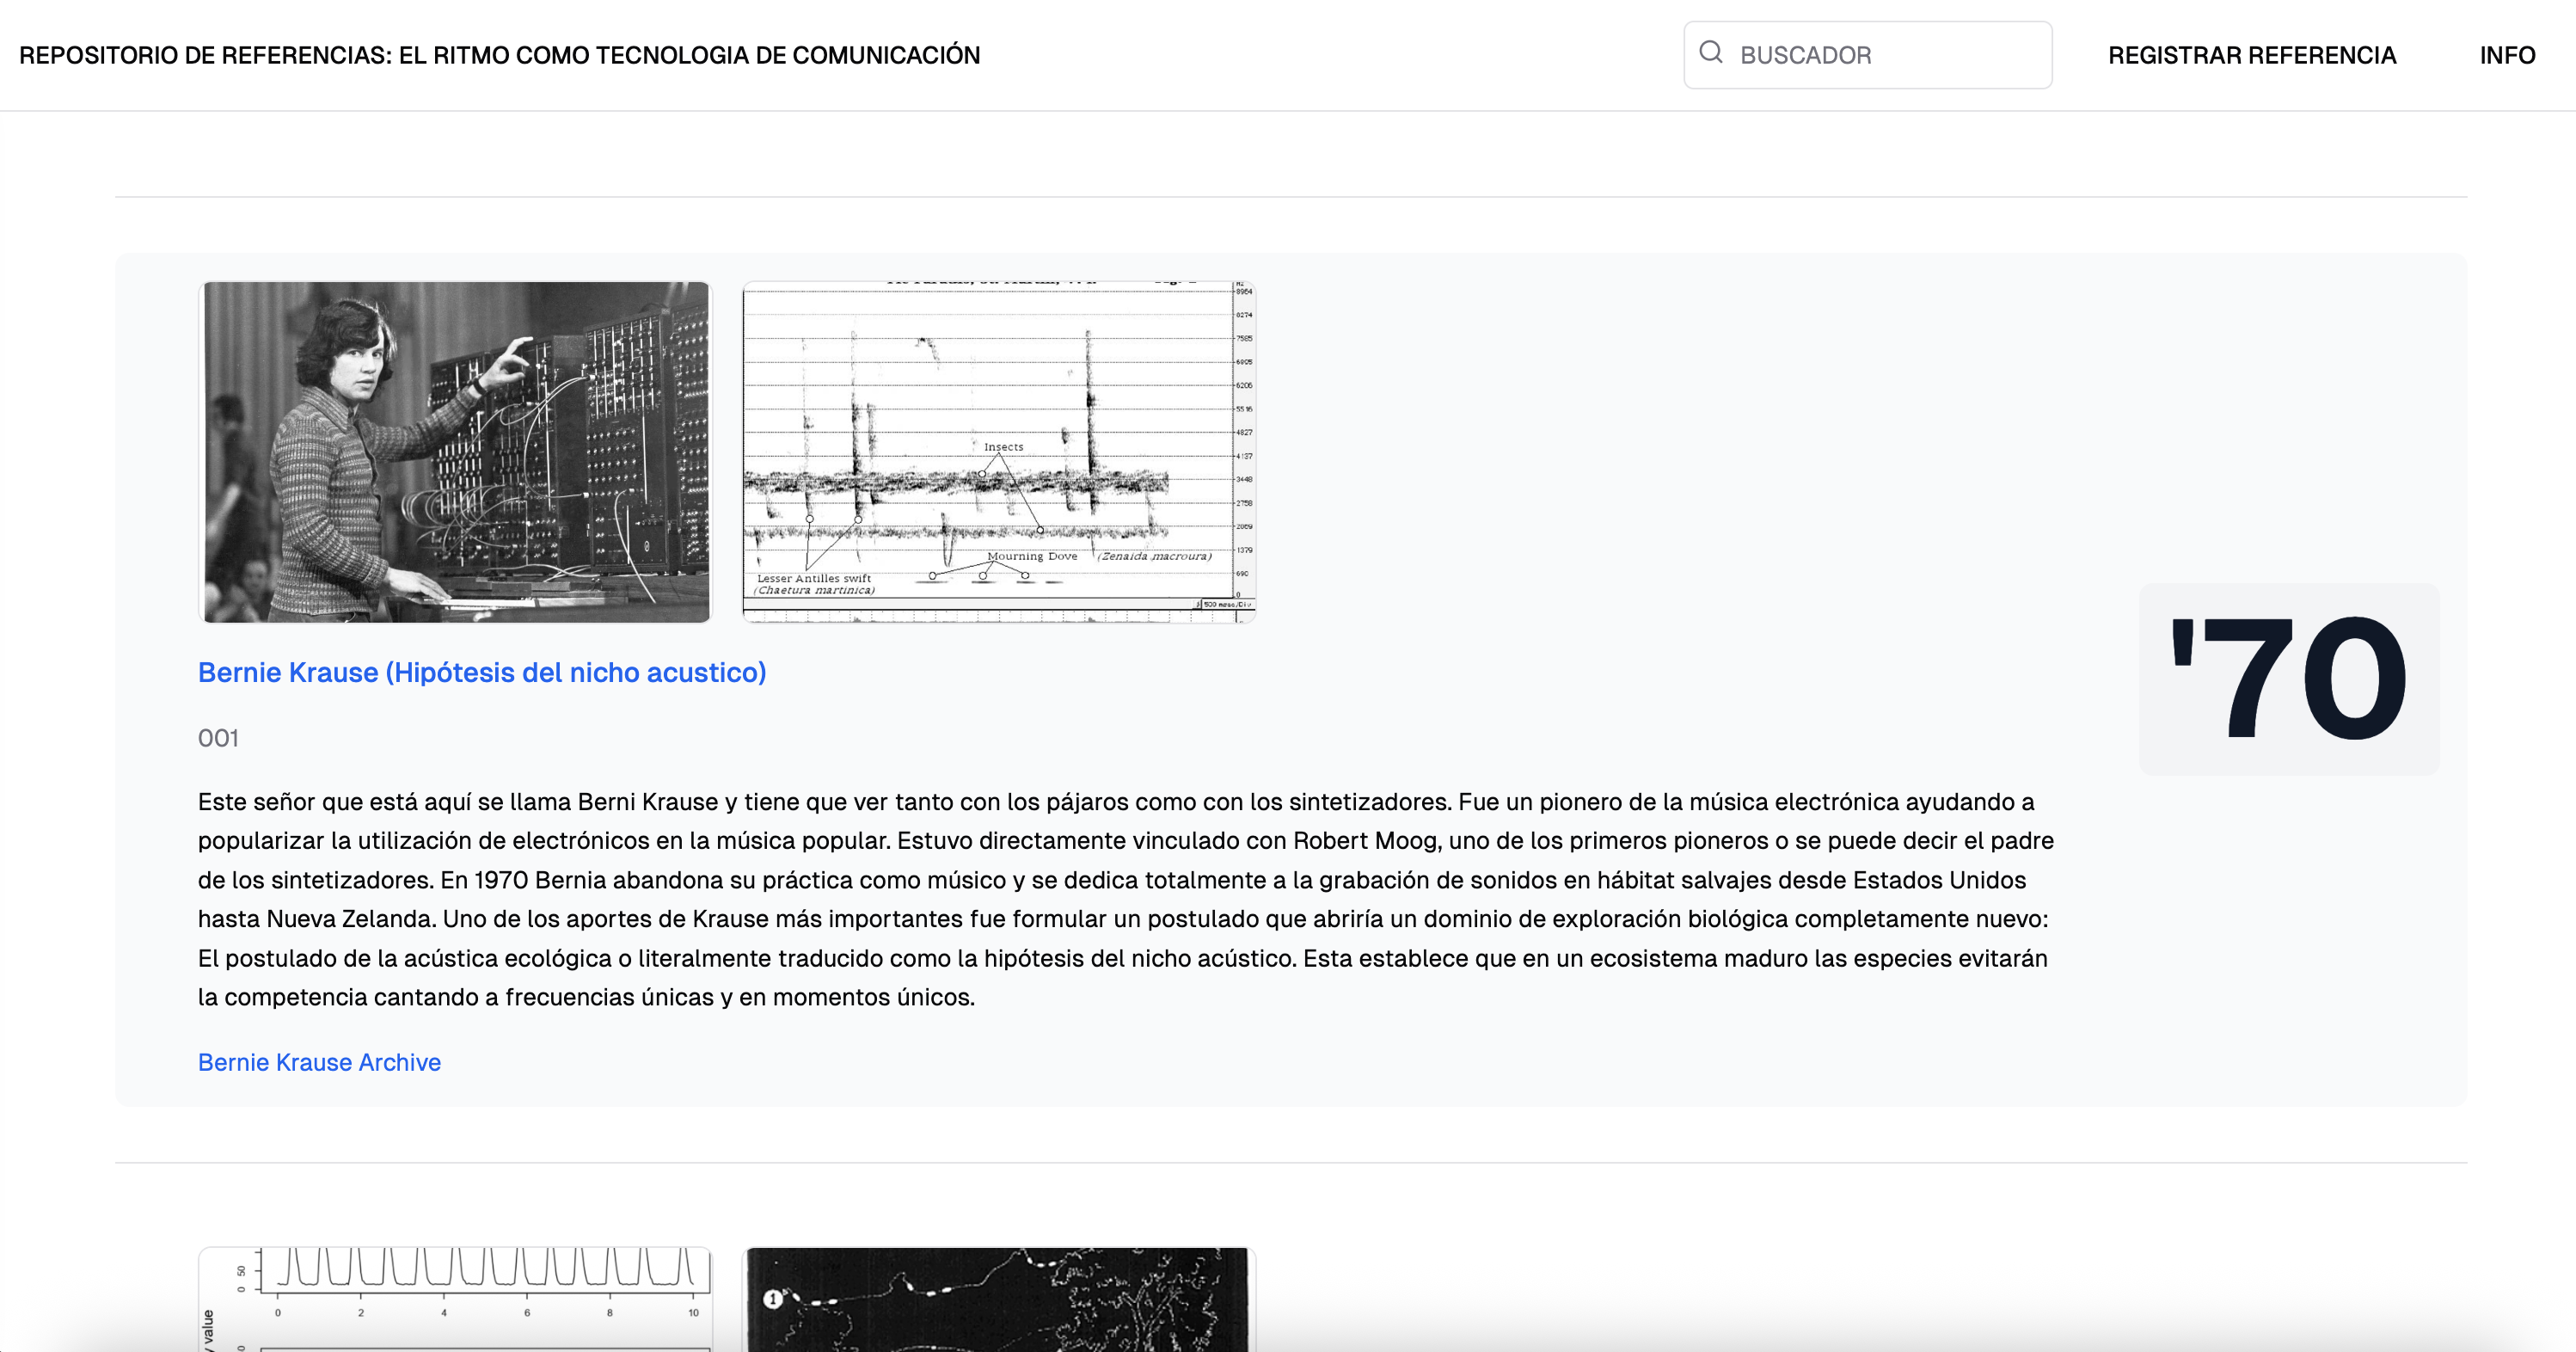
Task: Open Bernie Krause synthesizer photo
Action: pos(456,452)
